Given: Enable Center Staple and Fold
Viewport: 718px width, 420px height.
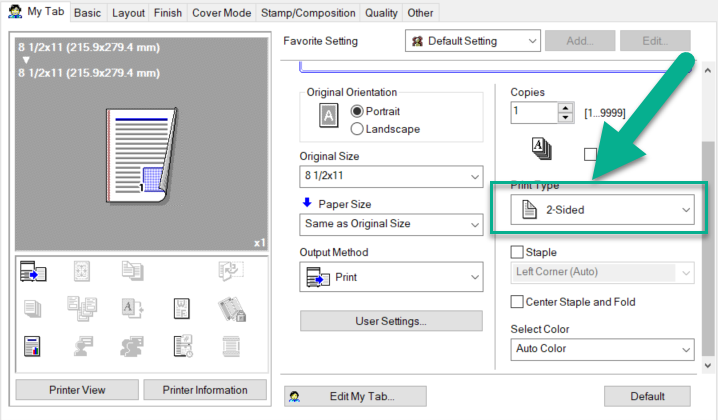Looking at the screenshot, I should coord(517,302).
